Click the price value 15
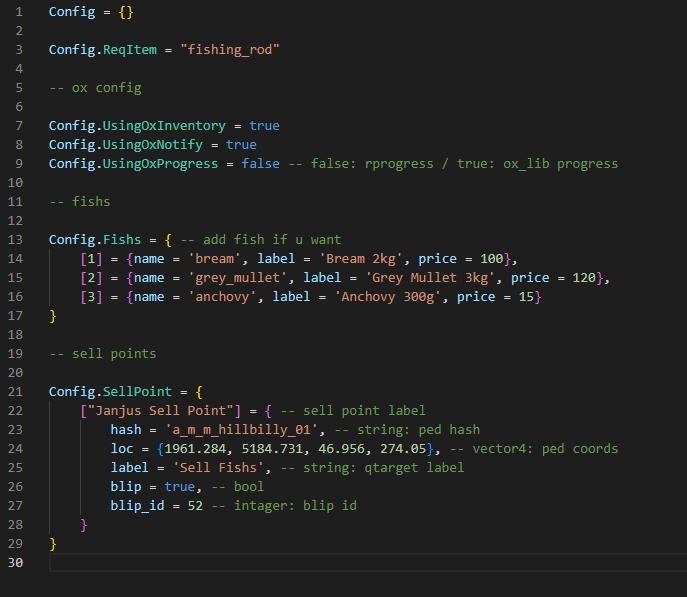Screen dimensions: 687x597 tap(526, 297)
